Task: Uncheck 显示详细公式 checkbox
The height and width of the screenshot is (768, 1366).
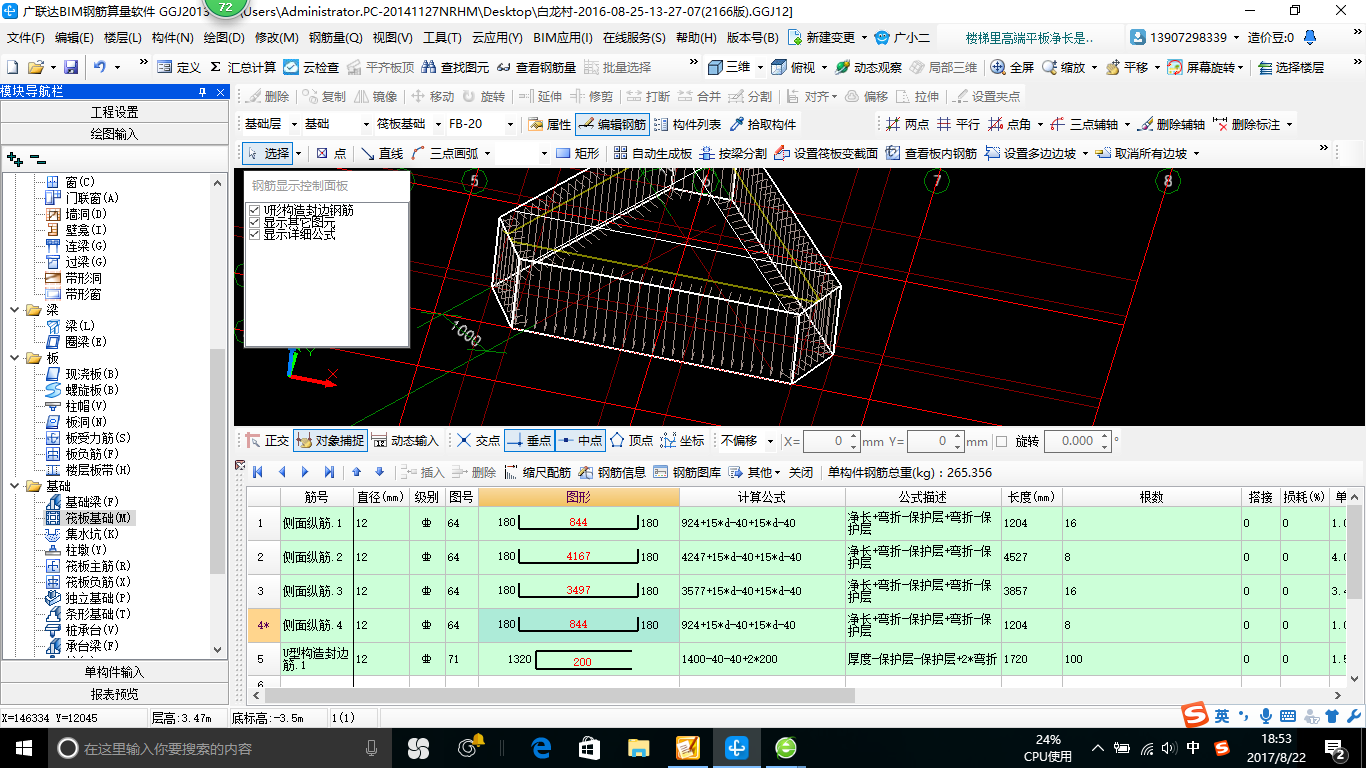Action: (x=254, y=235)
